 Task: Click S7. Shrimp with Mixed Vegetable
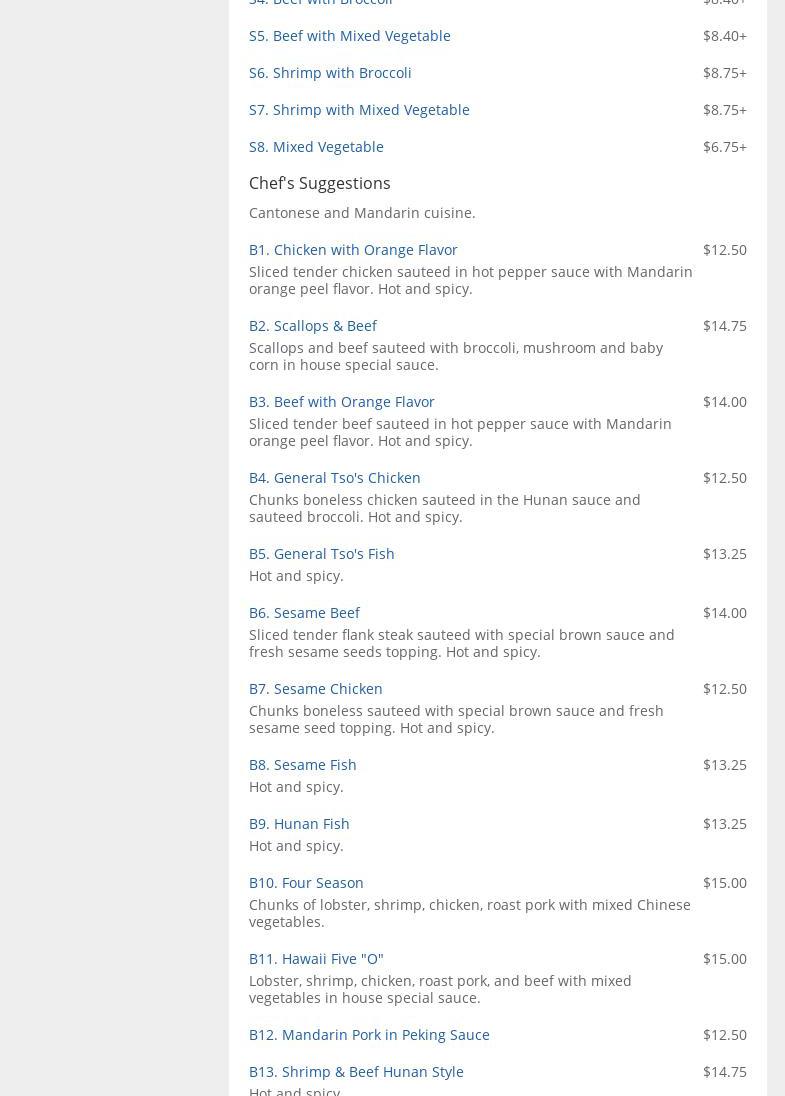(x=359, y=110)
